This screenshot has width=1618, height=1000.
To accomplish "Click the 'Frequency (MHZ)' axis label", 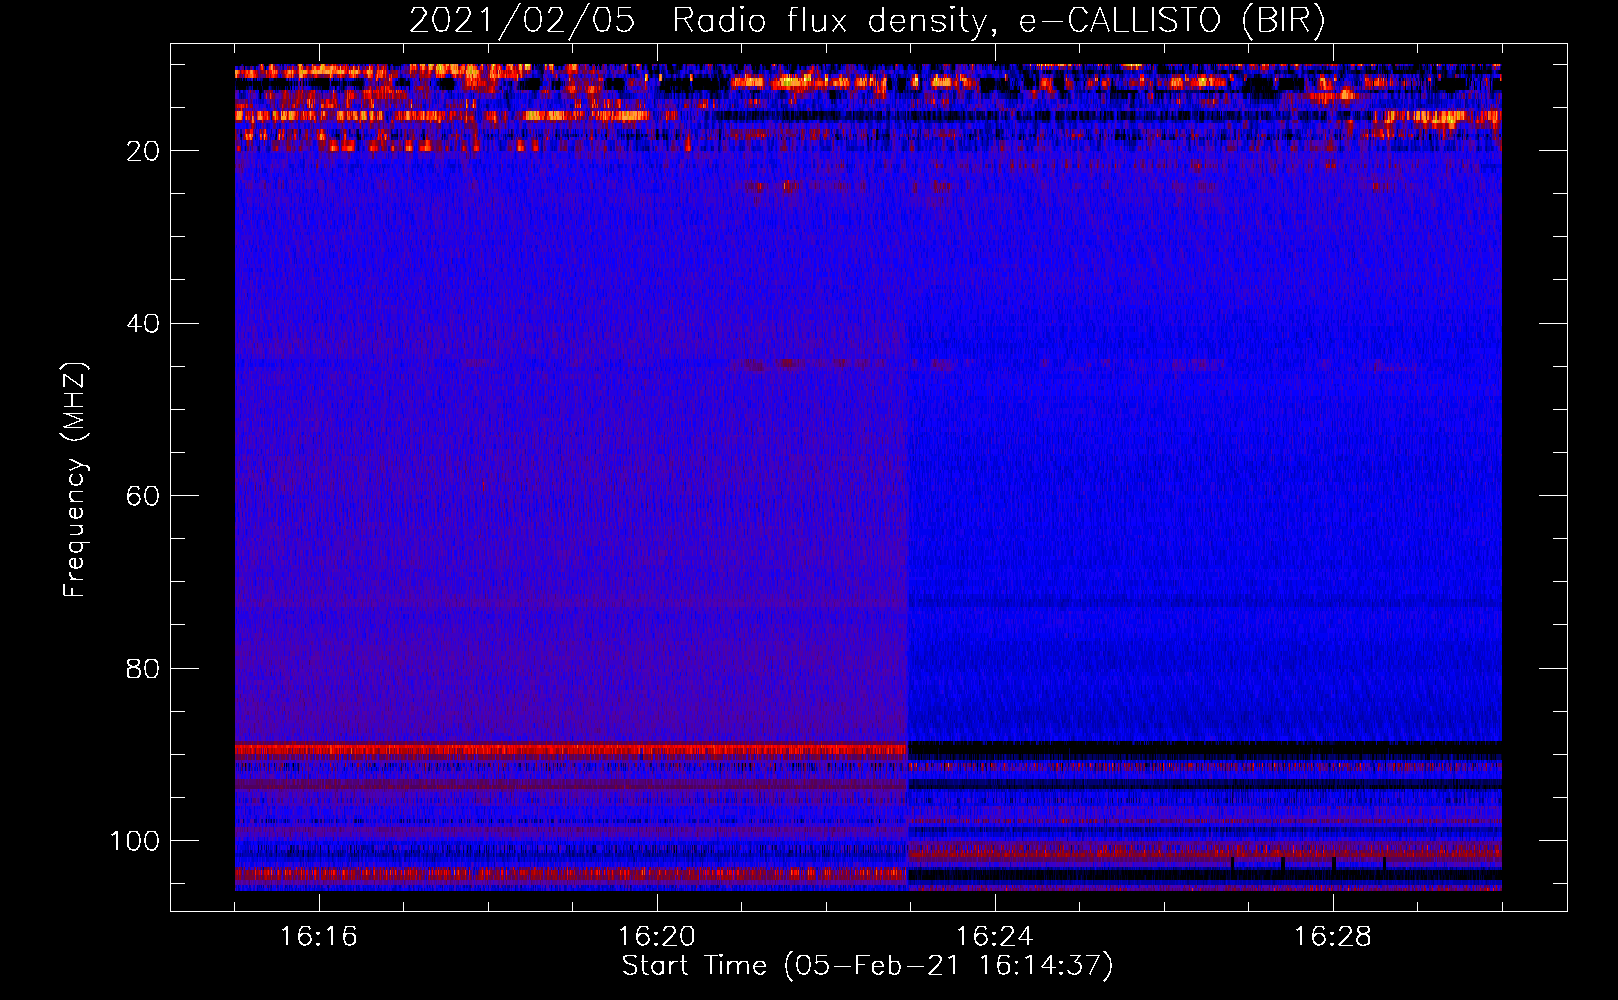I will 75,480.
